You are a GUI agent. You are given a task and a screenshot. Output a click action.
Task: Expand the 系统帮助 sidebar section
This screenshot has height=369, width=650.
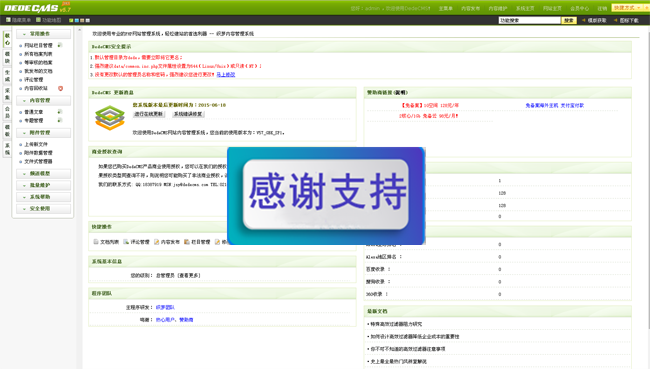(x=44, y=197)
